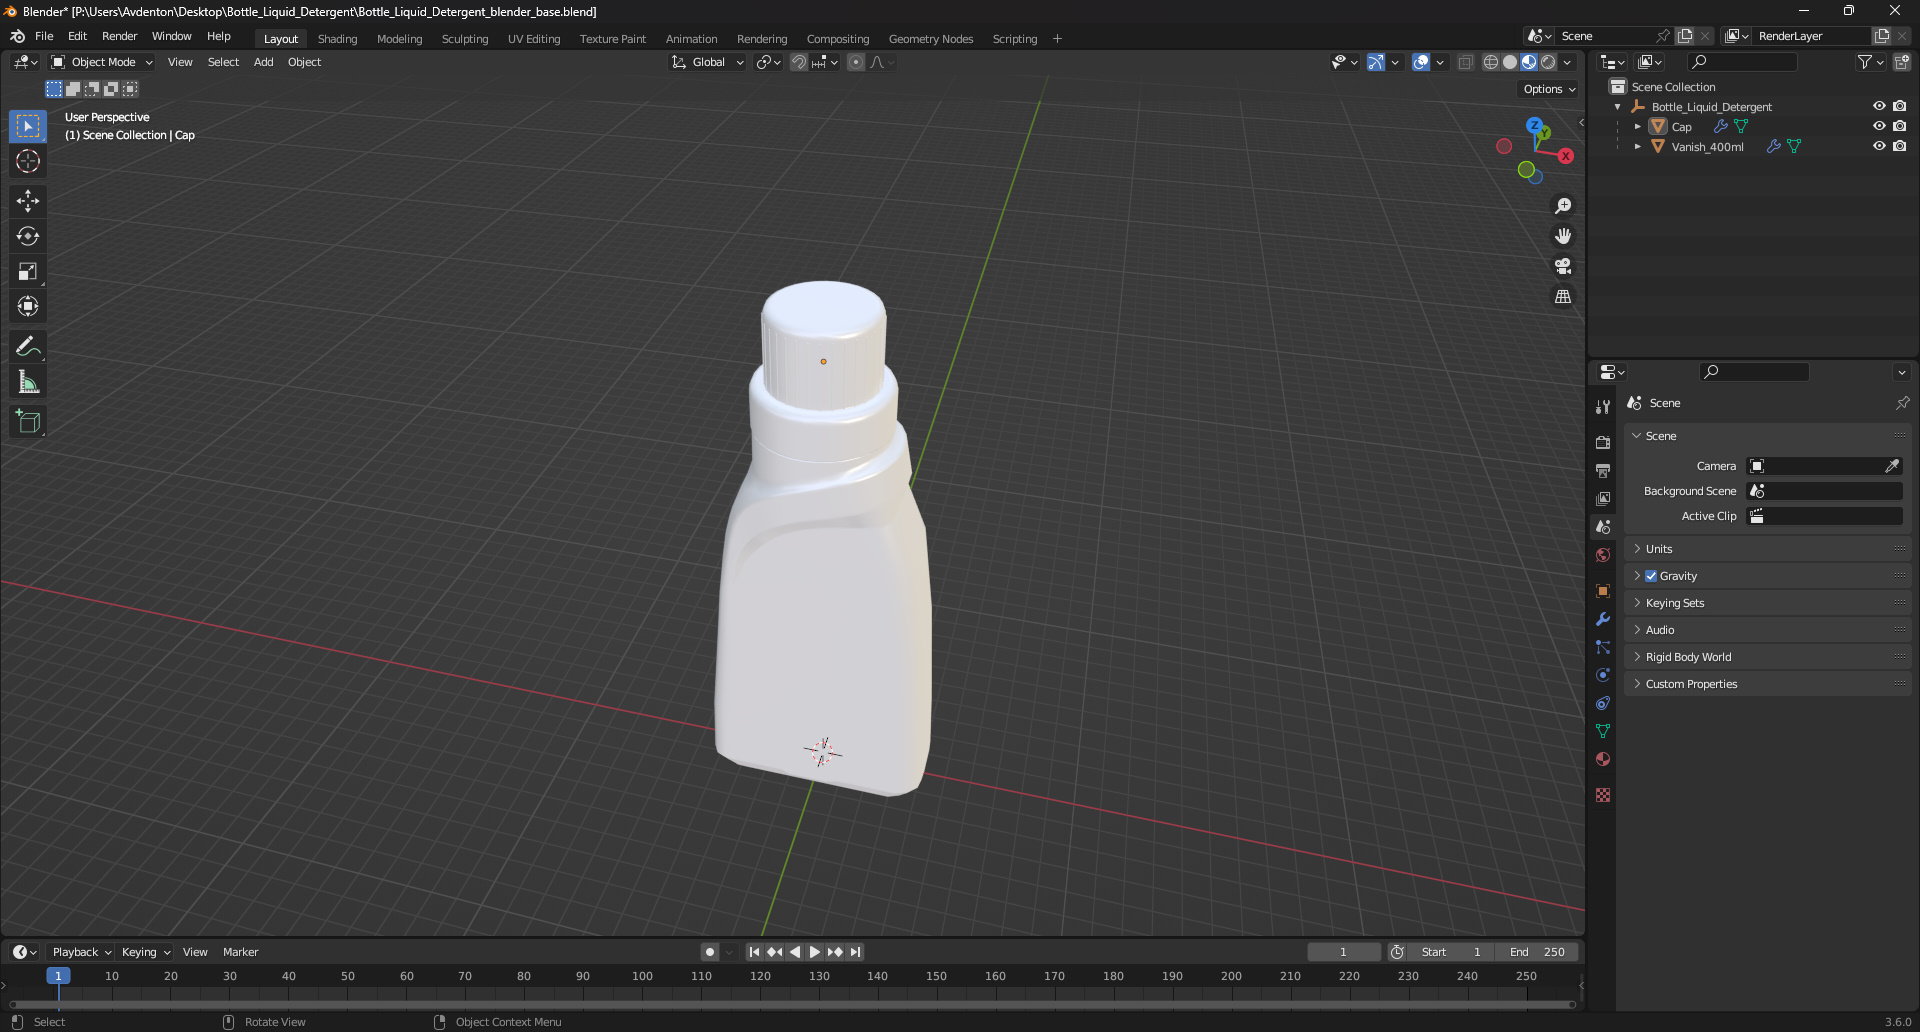The width and height of the screenshot is (1920, 1032).
Task: Play animation forward
Action: pos(814,952)
